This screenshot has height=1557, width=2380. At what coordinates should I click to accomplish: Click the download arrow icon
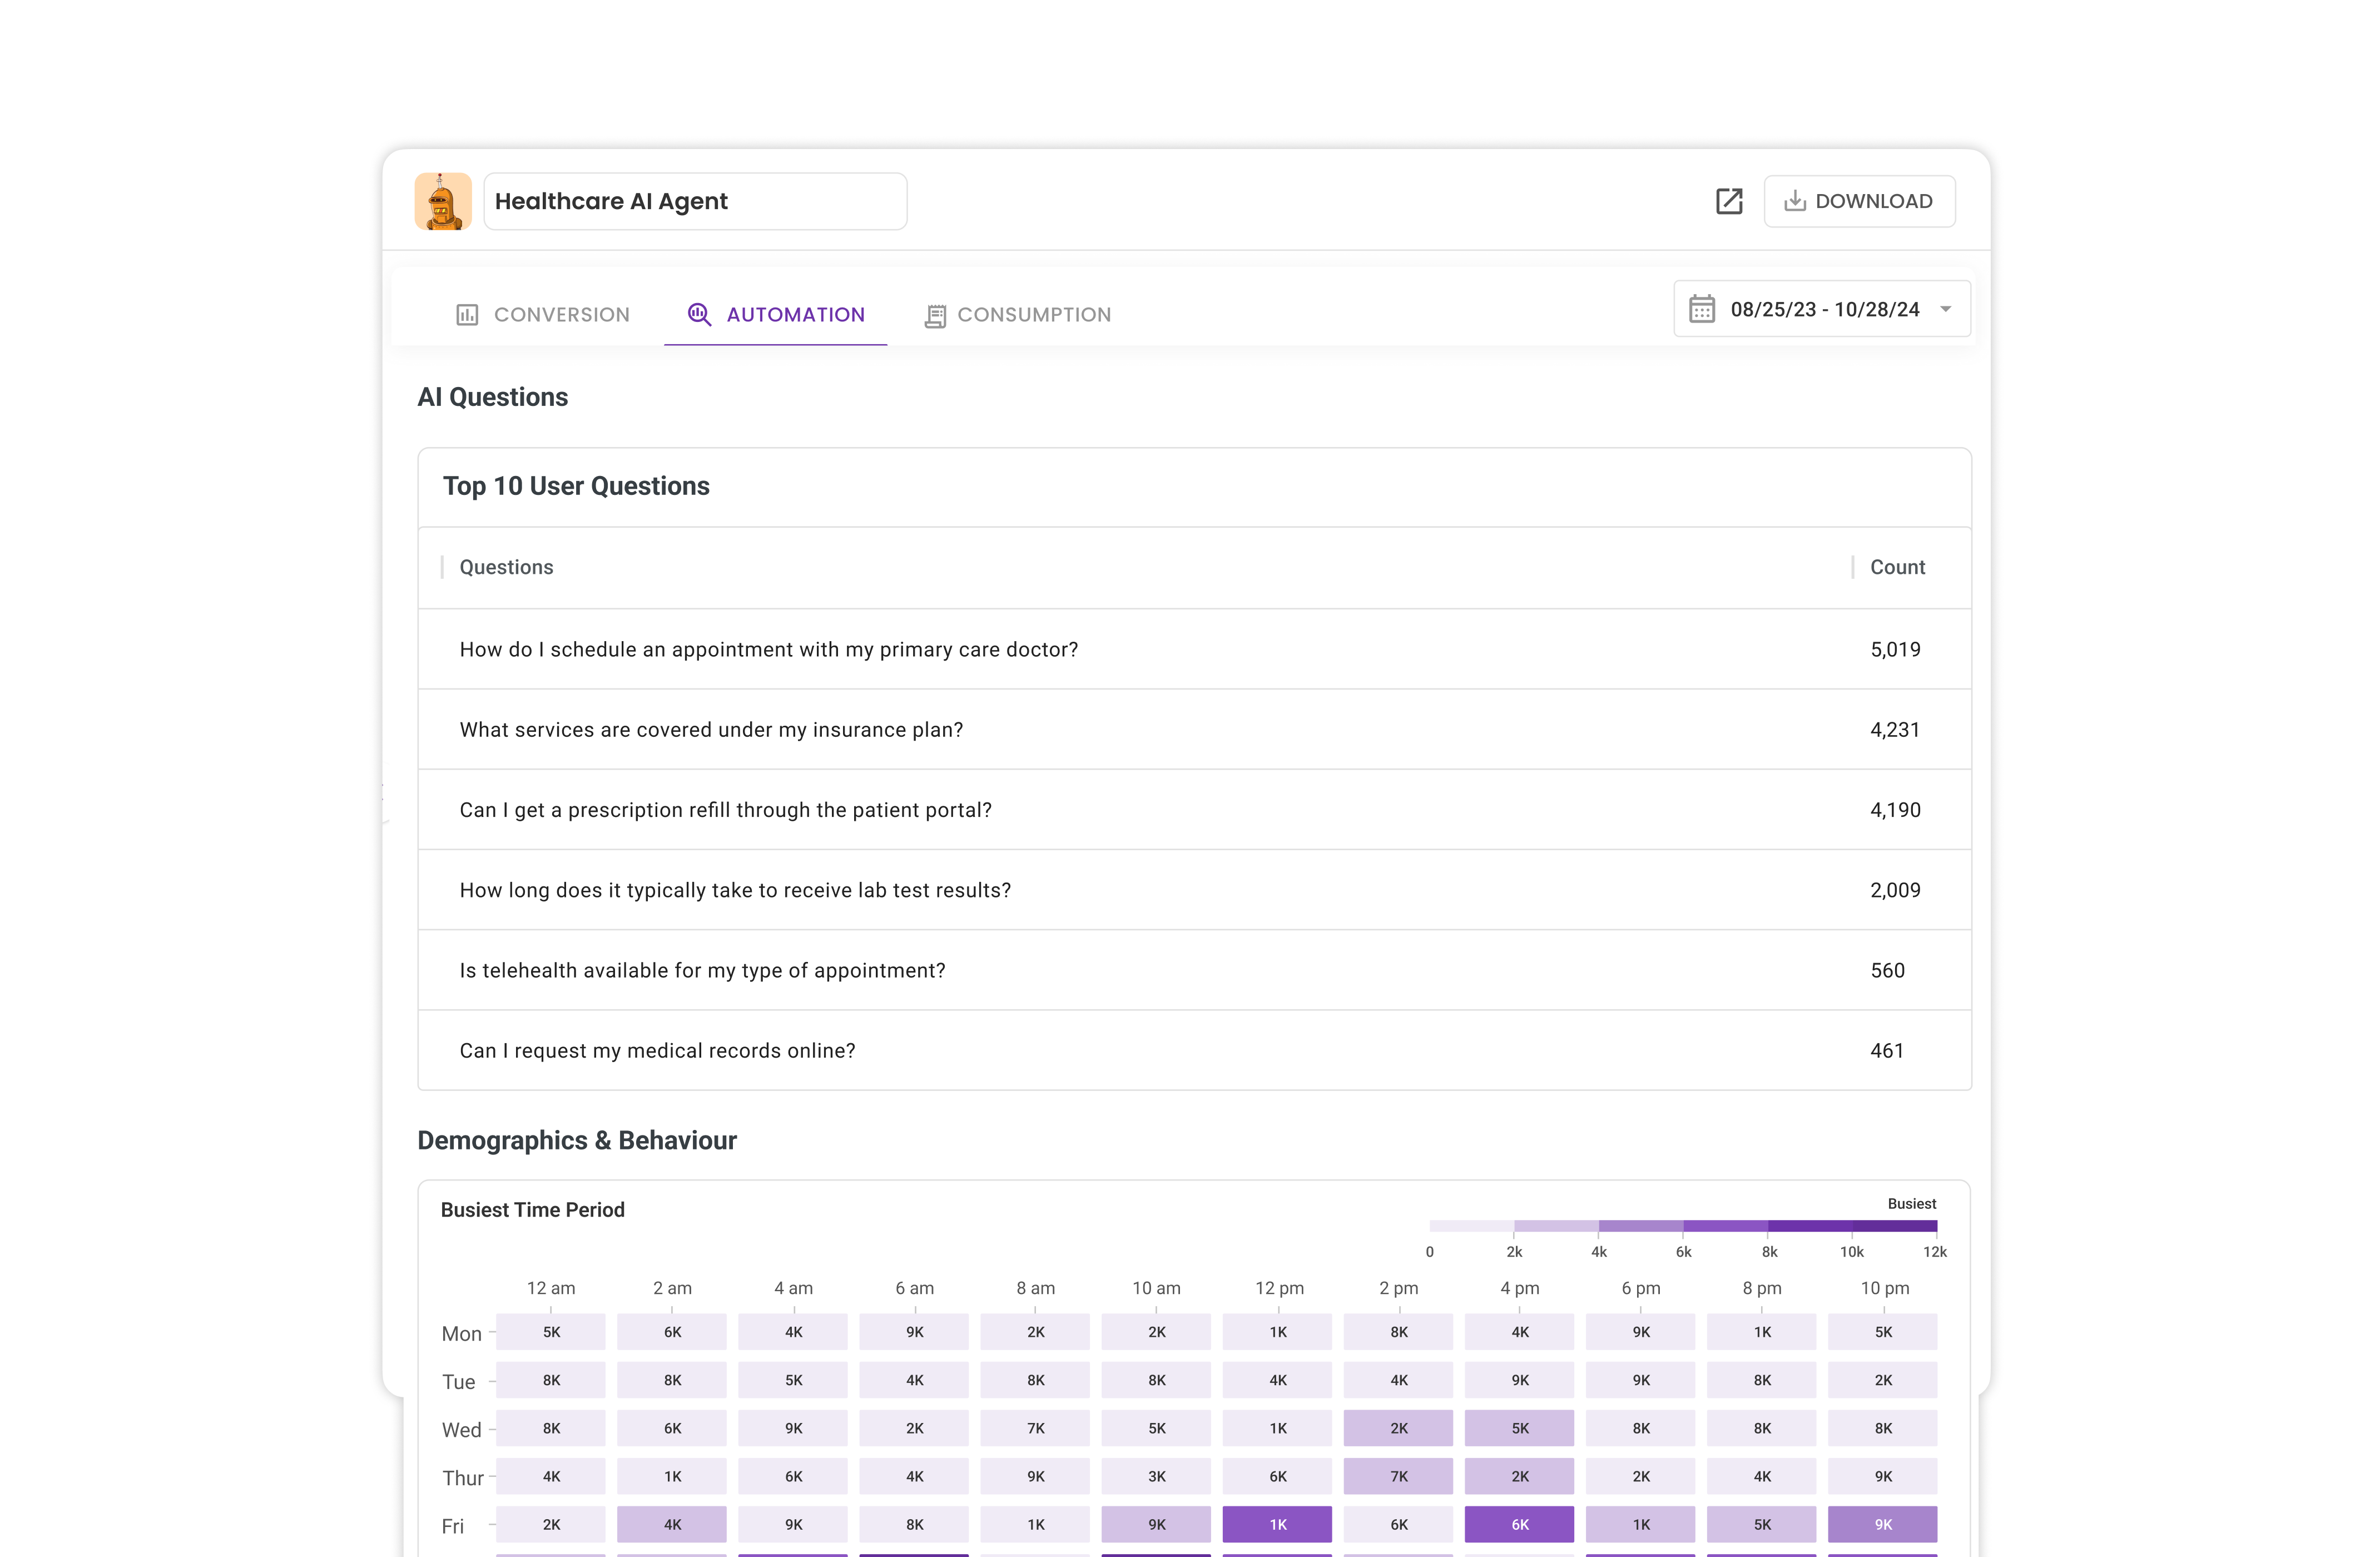pyautogui.click(x=1794, y=201)
